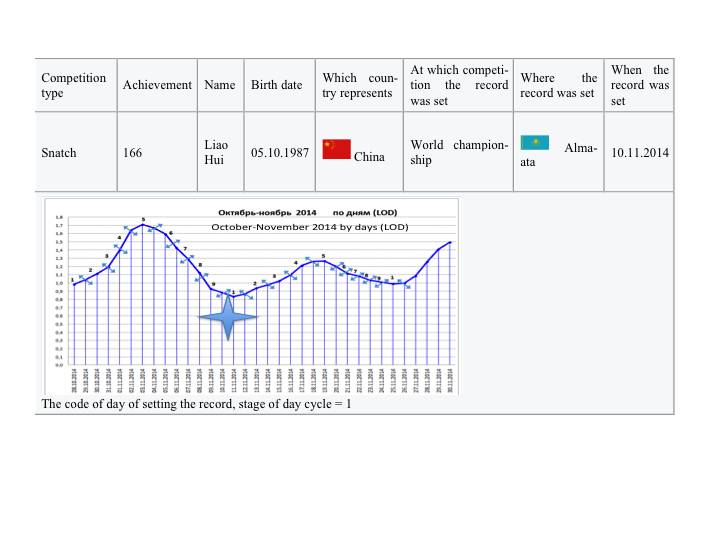Click the last data point at chart's right end
Image resolution: width=720 pixels, height=540 pixels.
pos(451,242)
